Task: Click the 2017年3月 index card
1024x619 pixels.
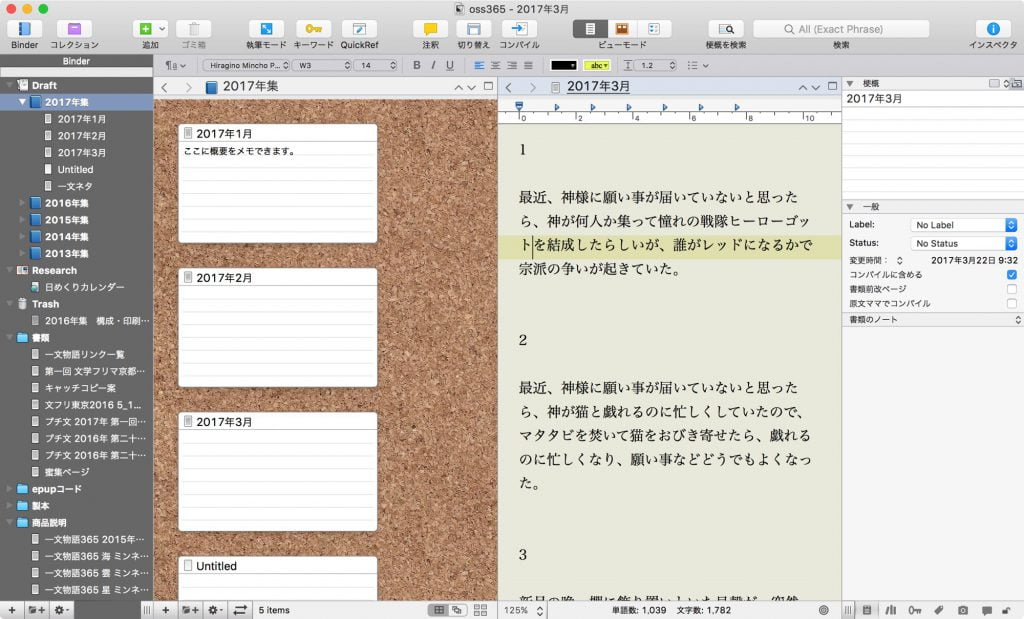Action: (x=278, y=471)
